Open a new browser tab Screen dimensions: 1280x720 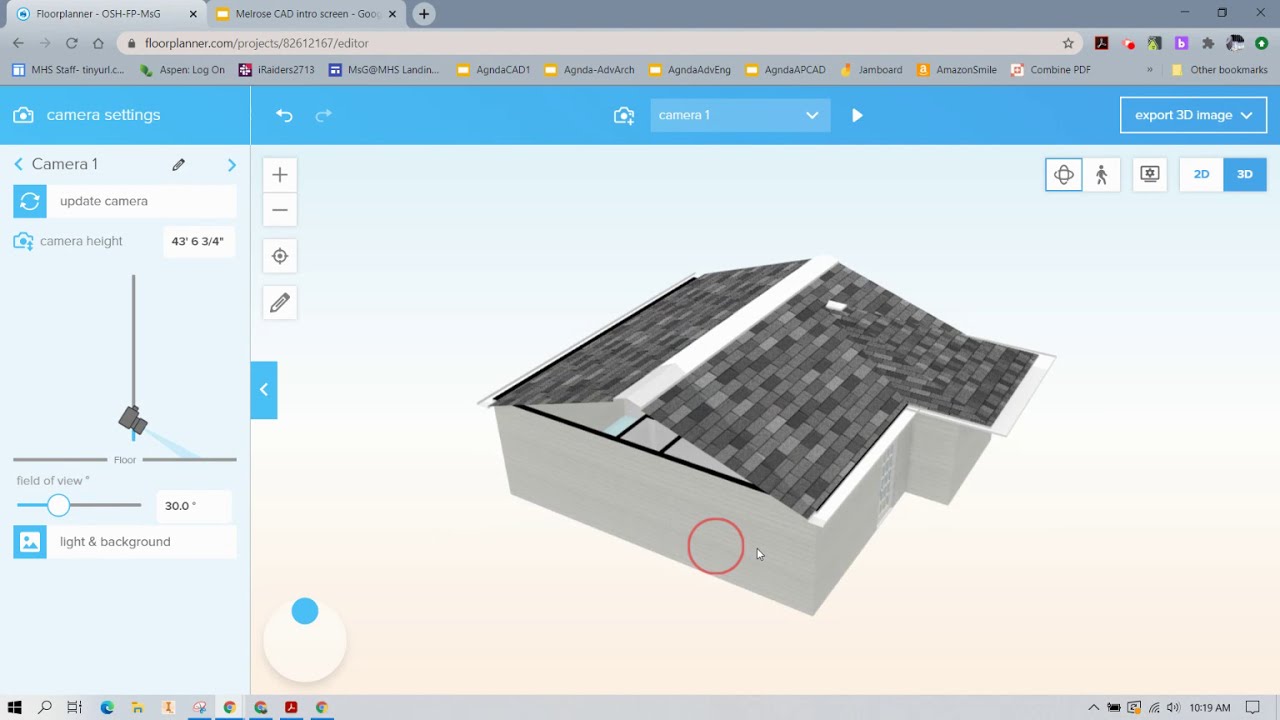pyautogui.click(x=424, y=14)
